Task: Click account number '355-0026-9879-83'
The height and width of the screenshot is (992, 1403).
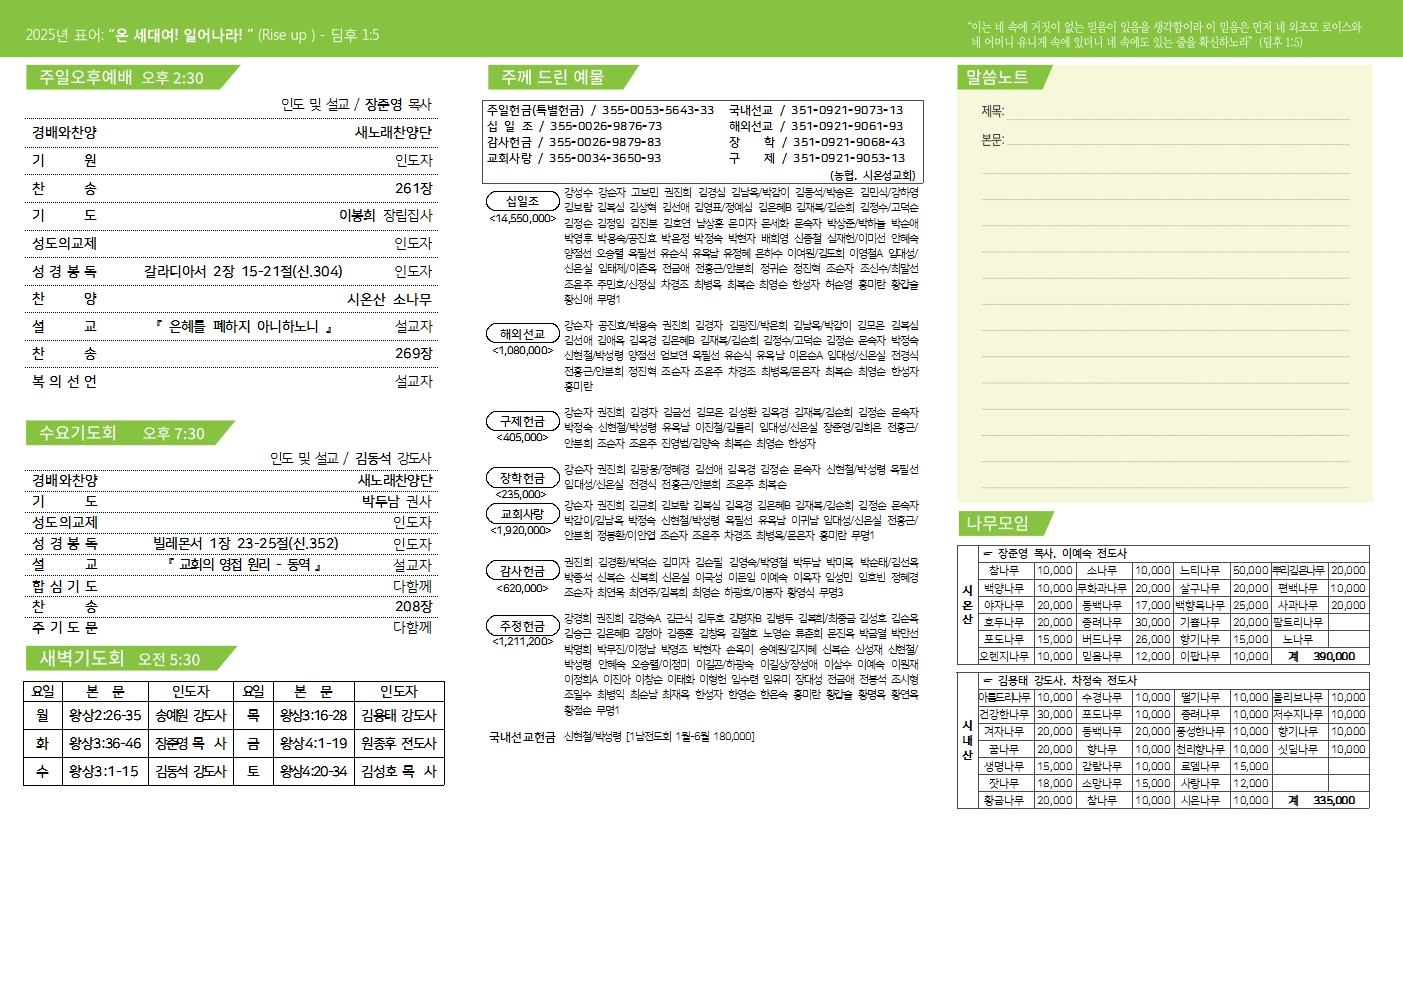Action: (x=605, y=142)
